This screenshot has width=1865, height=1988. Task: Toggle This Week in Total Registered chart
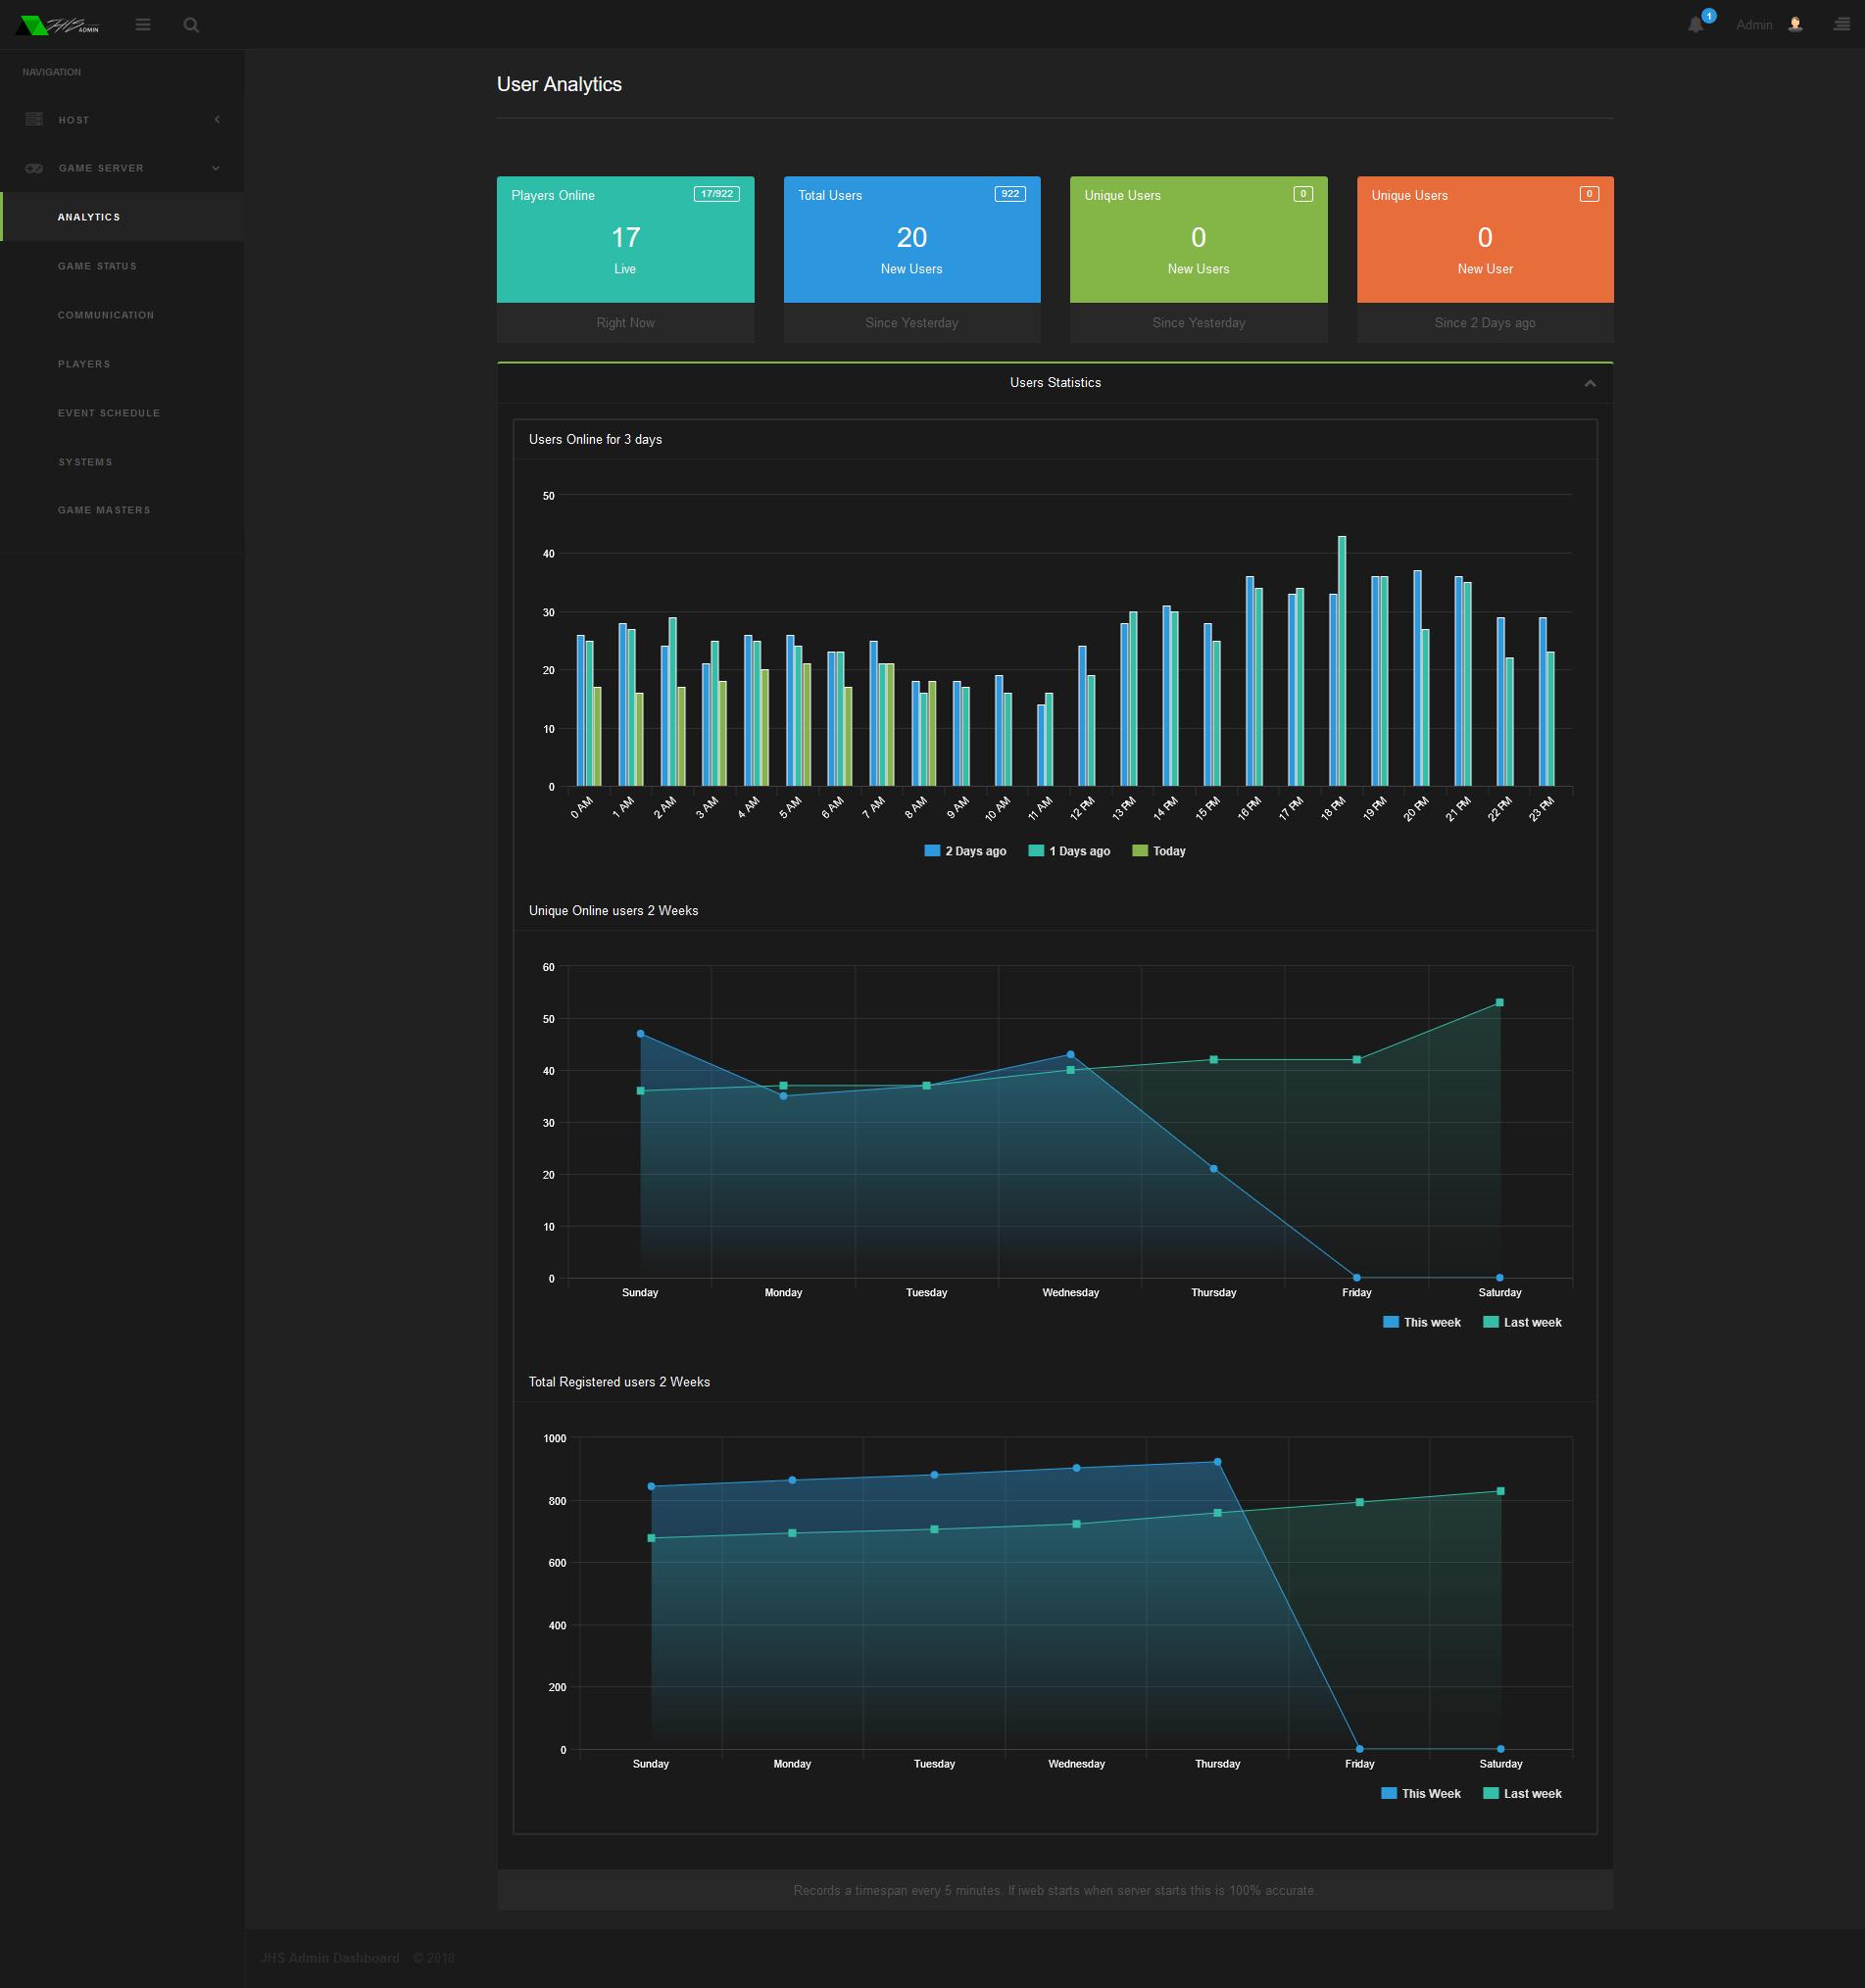coord(1420,1793)
